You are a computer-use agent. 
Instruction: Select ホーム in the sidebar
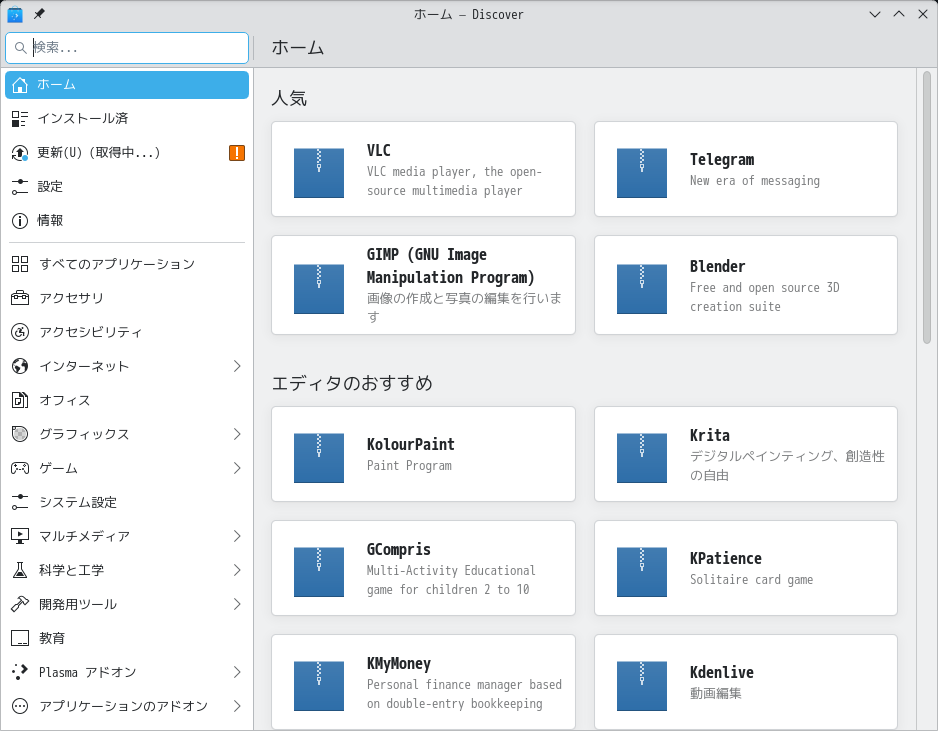pyautogui.click(x=127, y=85)
